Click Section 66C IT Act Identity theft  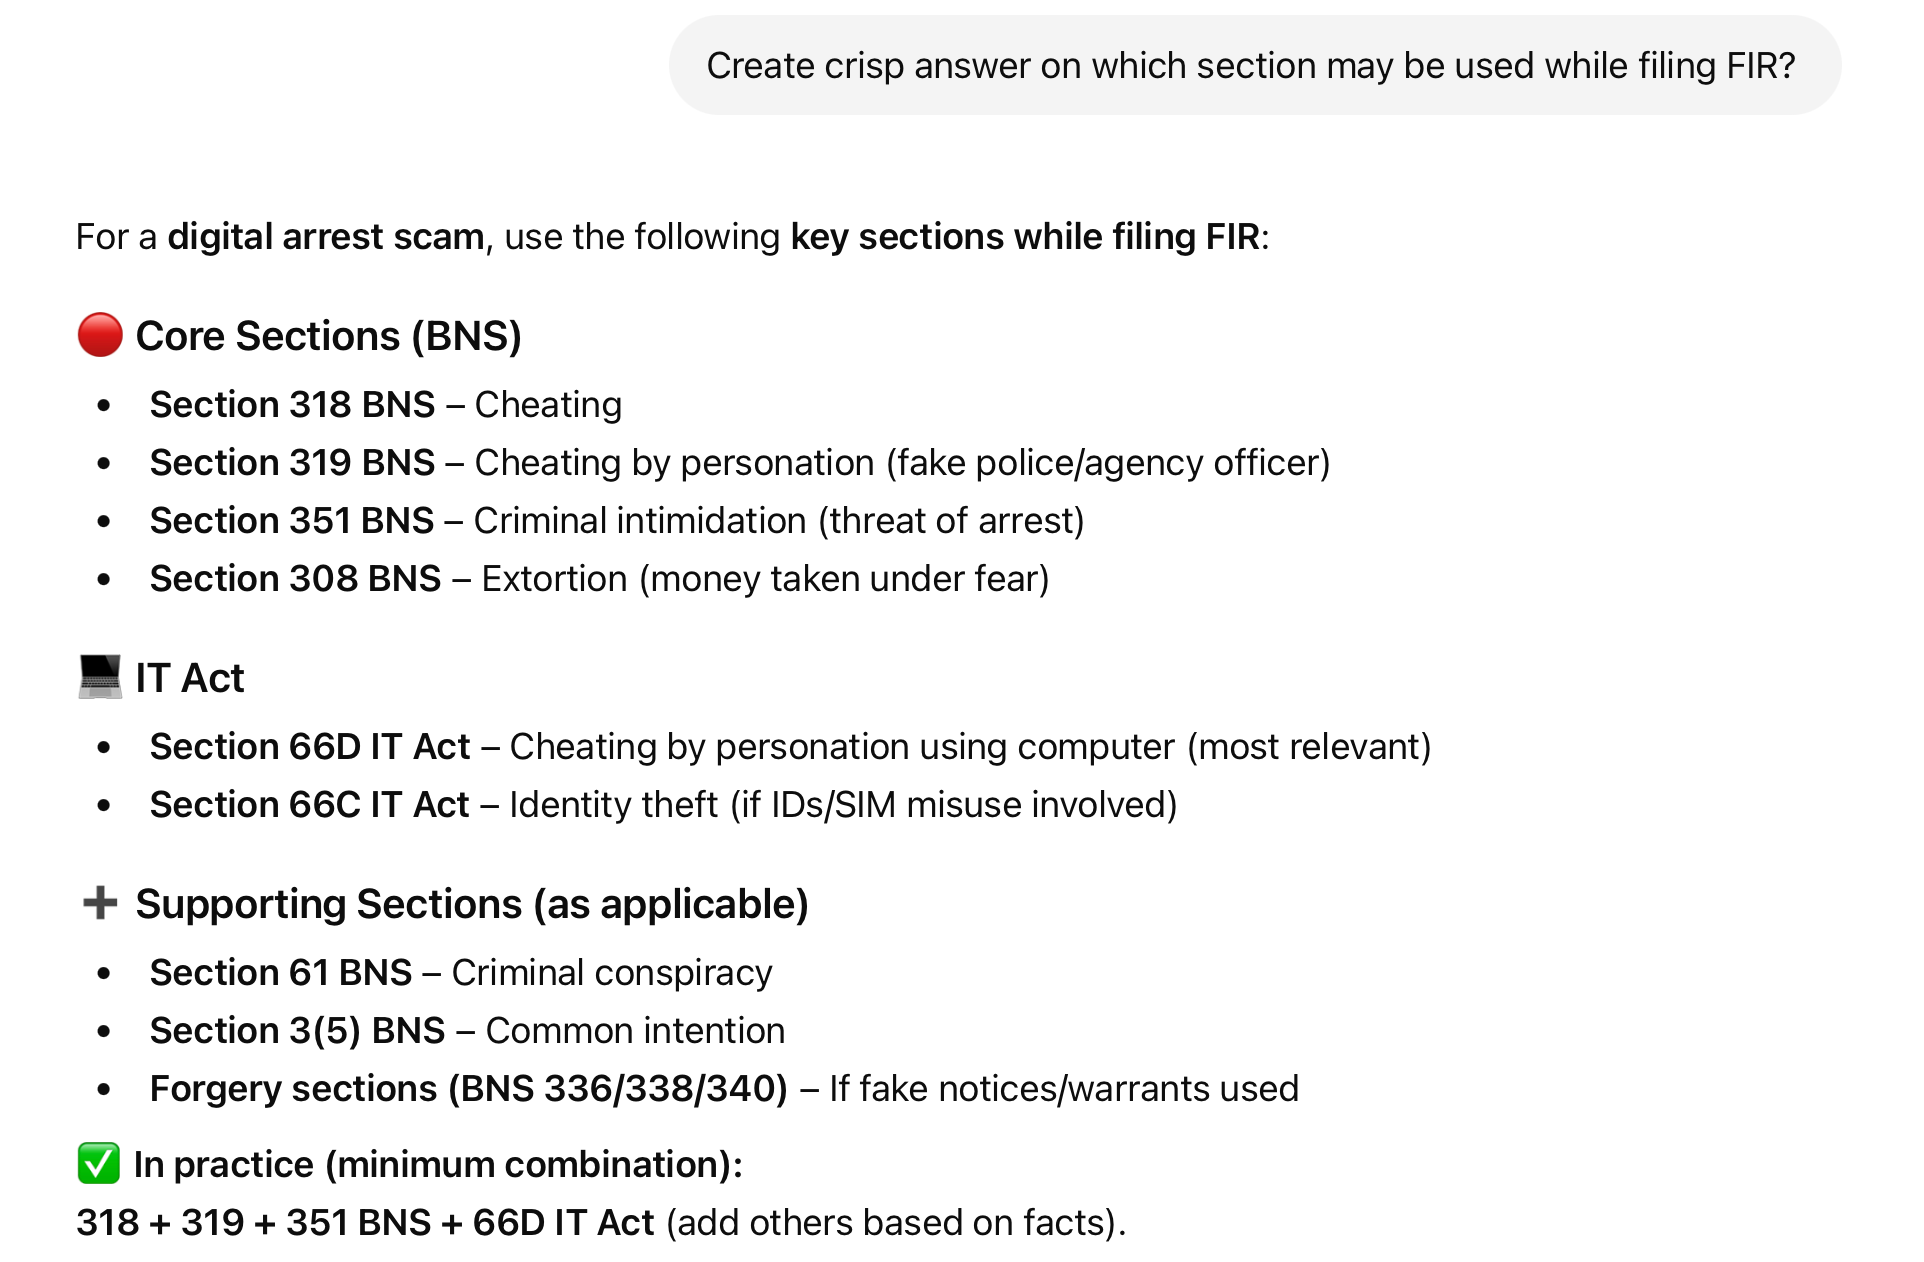point(664,805)
